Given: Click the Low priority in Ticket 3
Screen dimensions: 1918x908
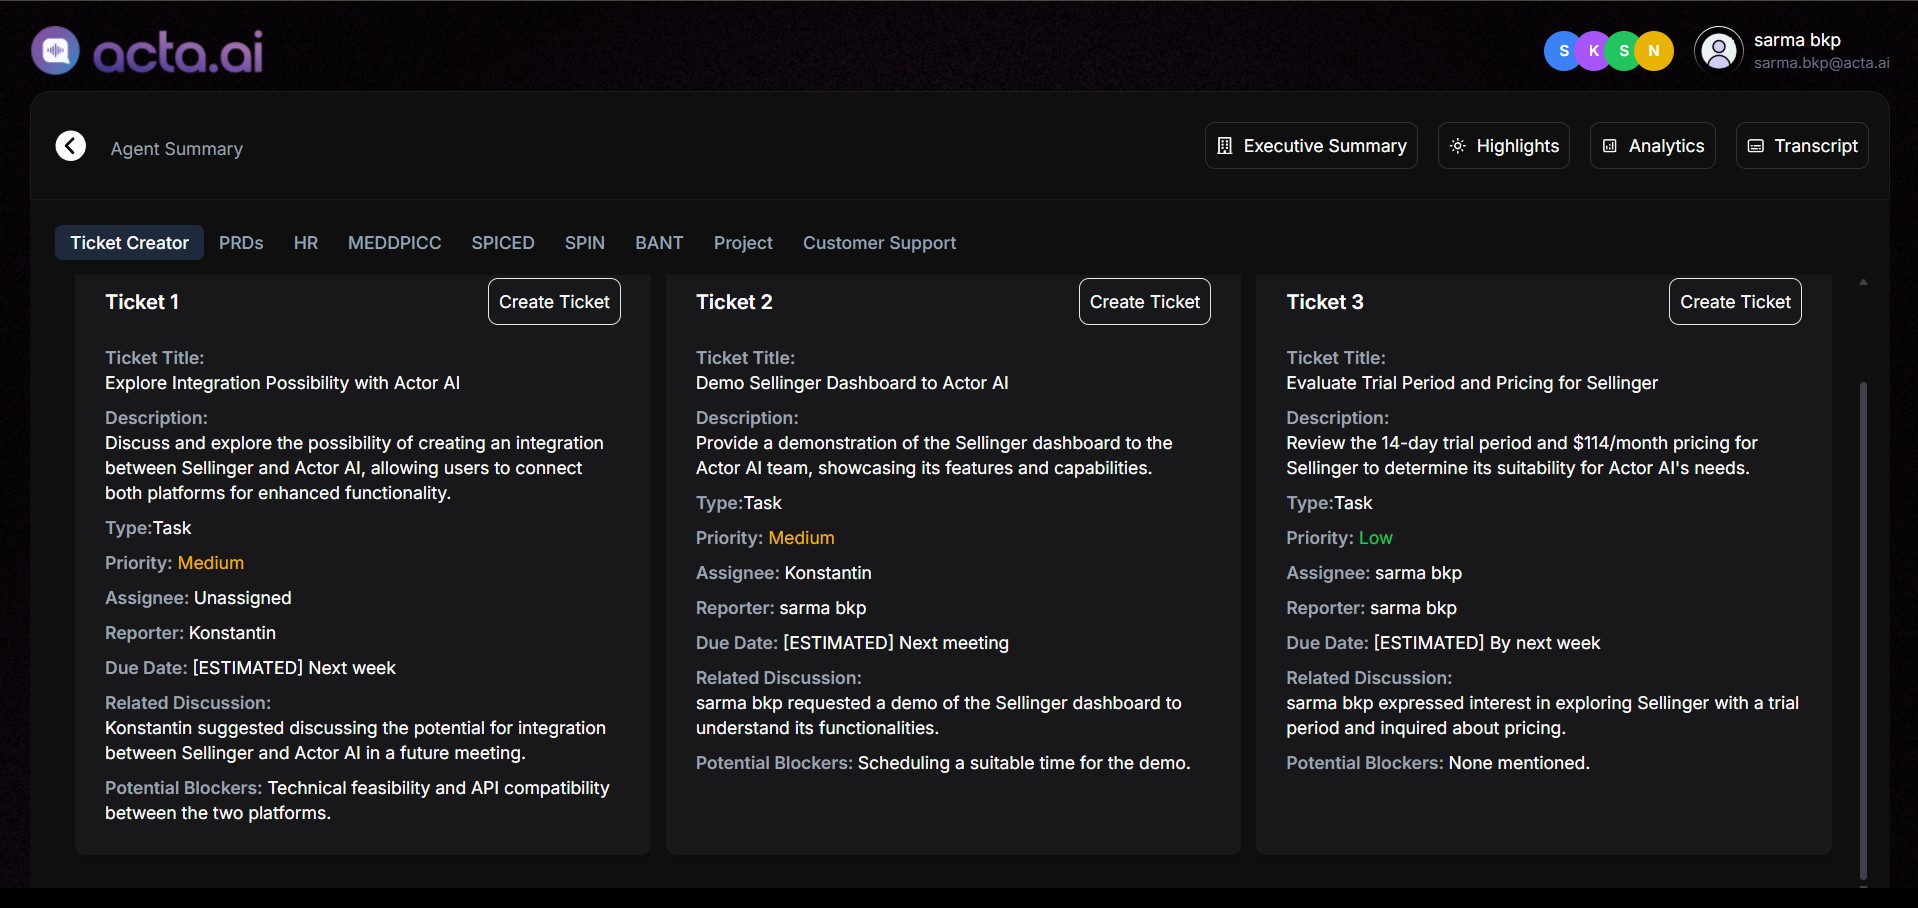Looking at the screenshot, I should 1375,538.
